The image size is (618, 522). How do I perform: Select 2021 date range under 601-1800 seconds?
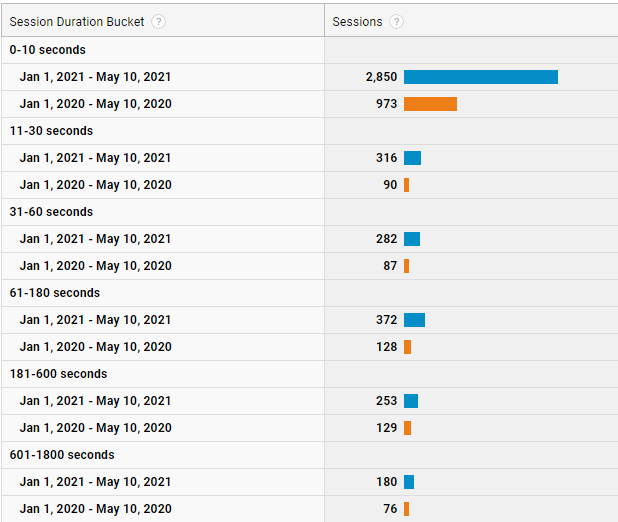click(x=95, y=482)
